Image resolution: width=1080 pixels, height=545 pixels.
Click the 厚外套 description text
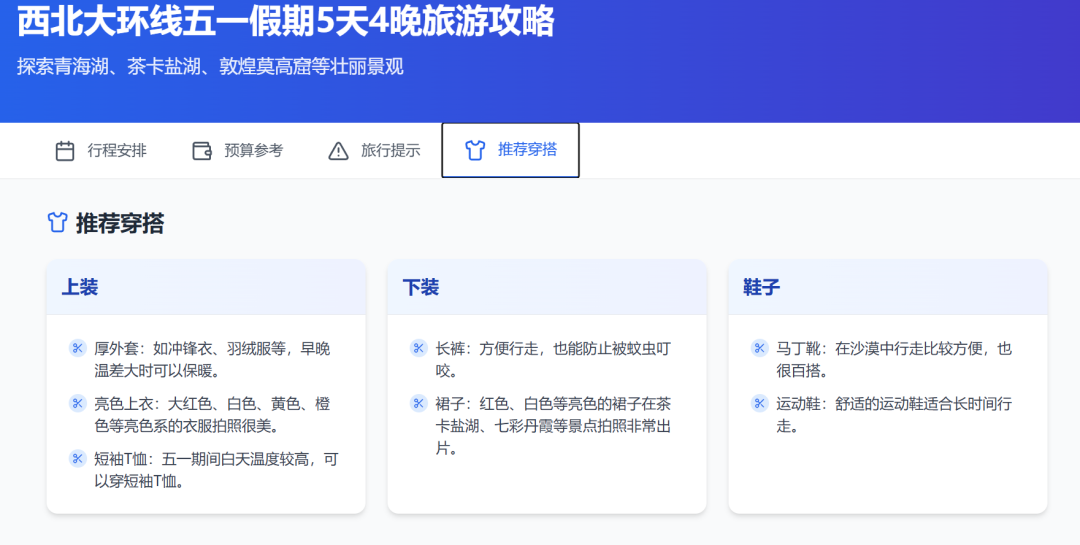point(212,360)
